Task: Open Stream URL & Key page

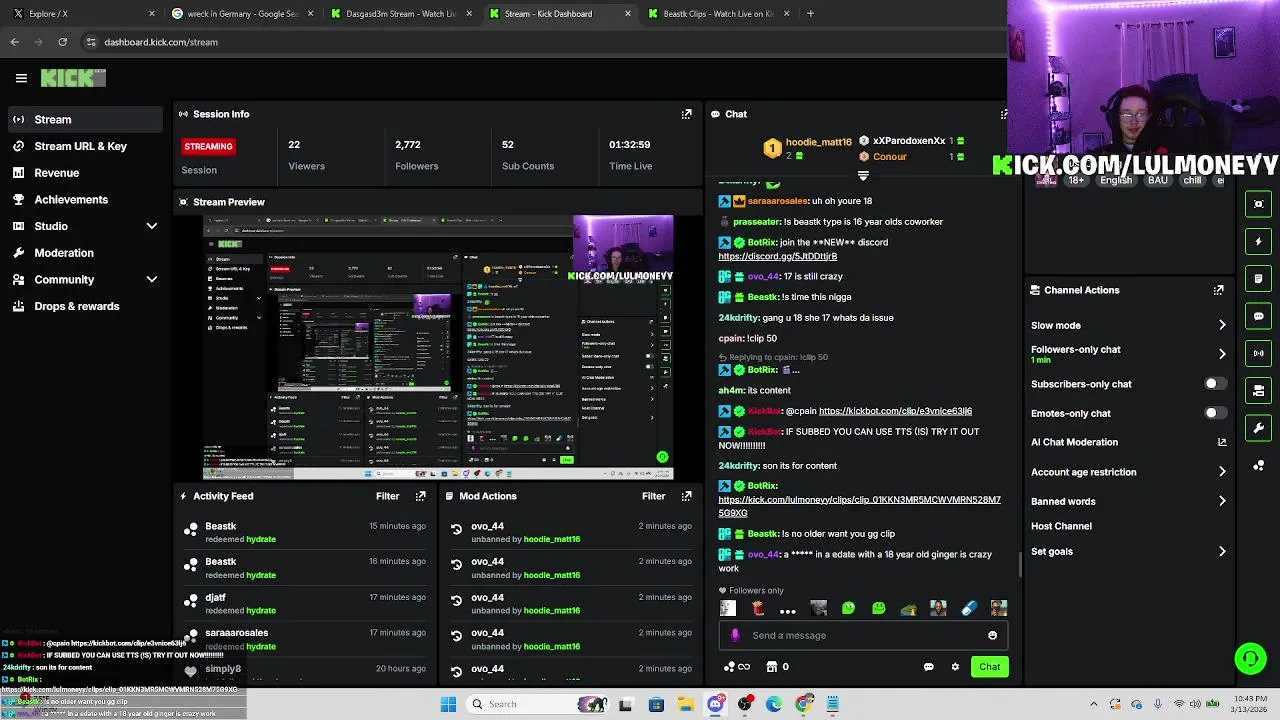Action: click(80, 146)
